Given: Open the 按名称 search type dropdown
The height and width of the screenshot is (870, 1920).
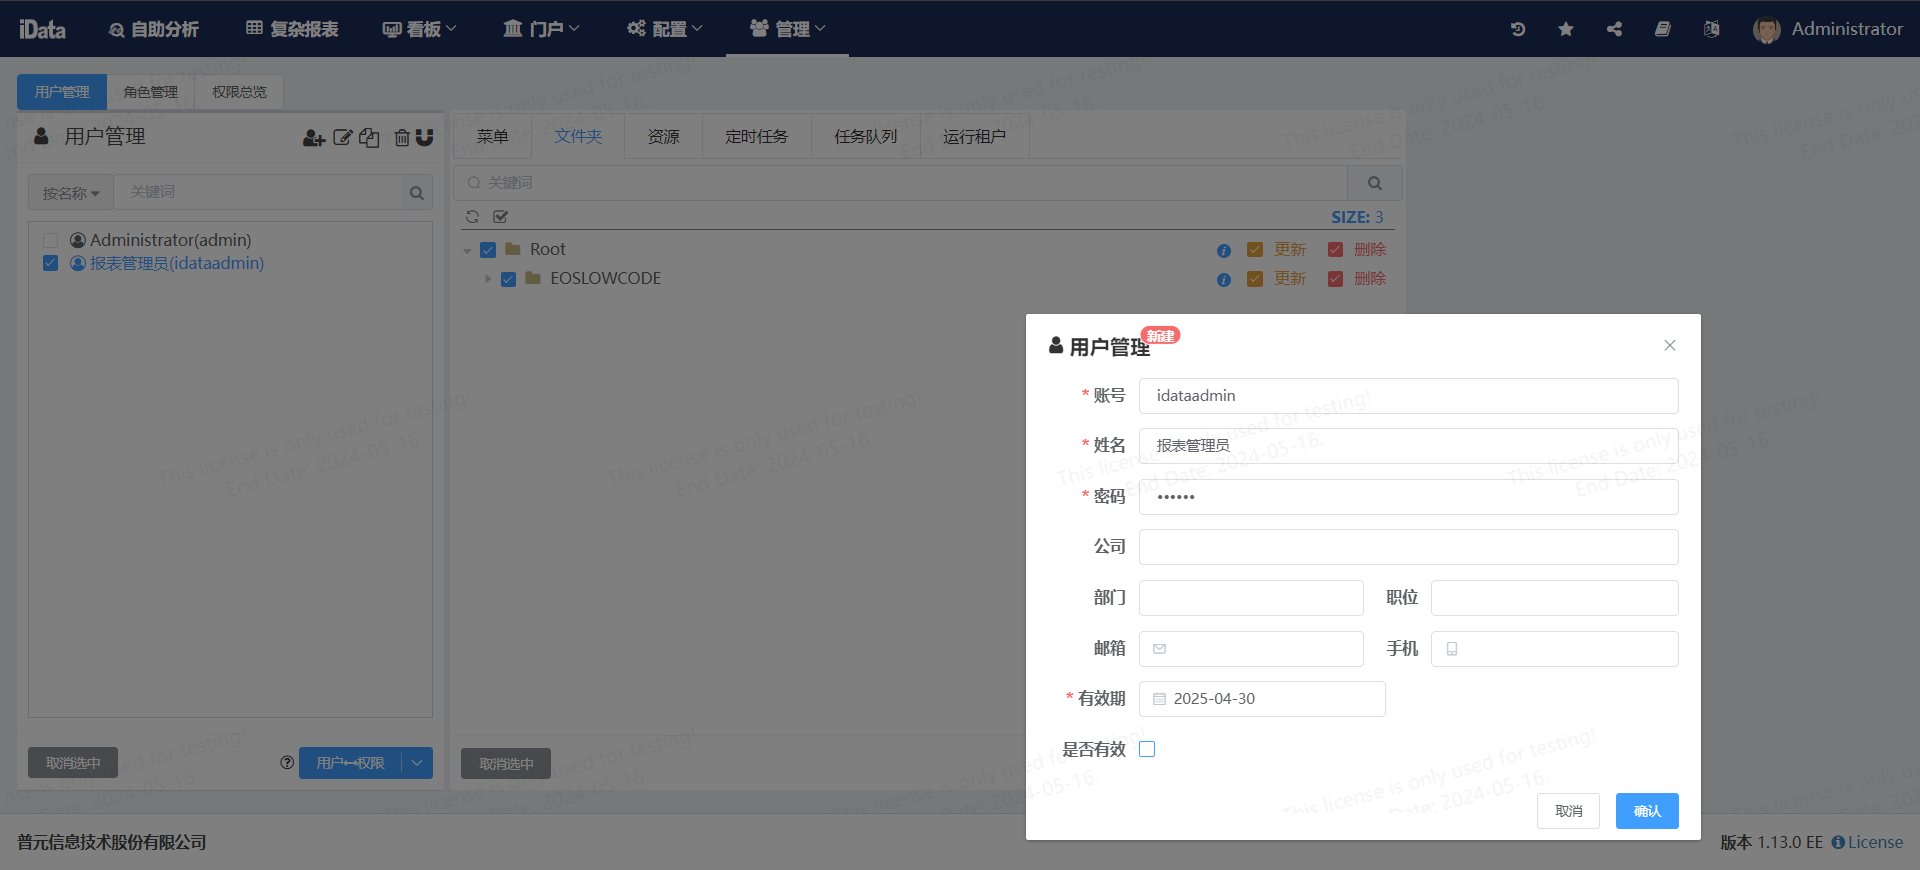Looking at the screenshot, I should (x=70, y=193).
